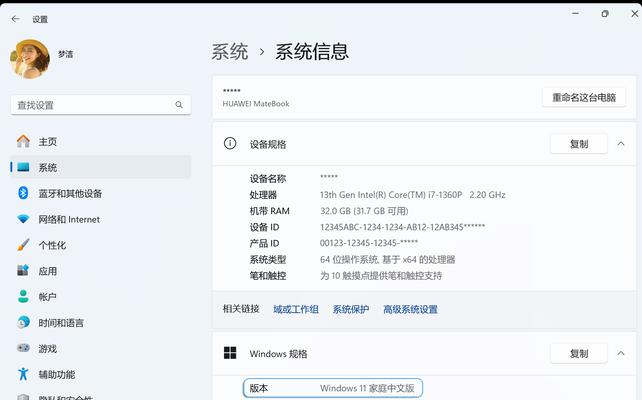Click the 梦洁 username text
The width and height of the screenshot is (642, 400).
(x=65, y=54)
